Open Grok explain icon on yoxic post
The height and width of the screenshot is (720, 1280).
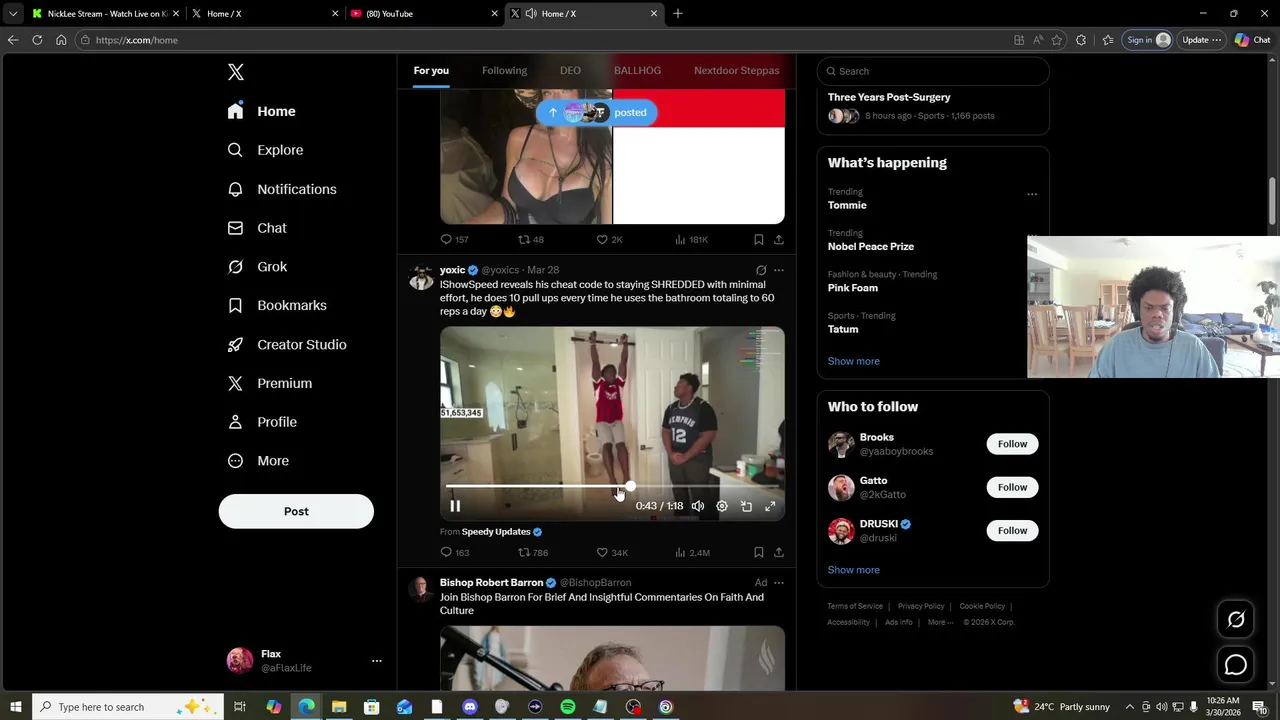click(x=761, y=270)
